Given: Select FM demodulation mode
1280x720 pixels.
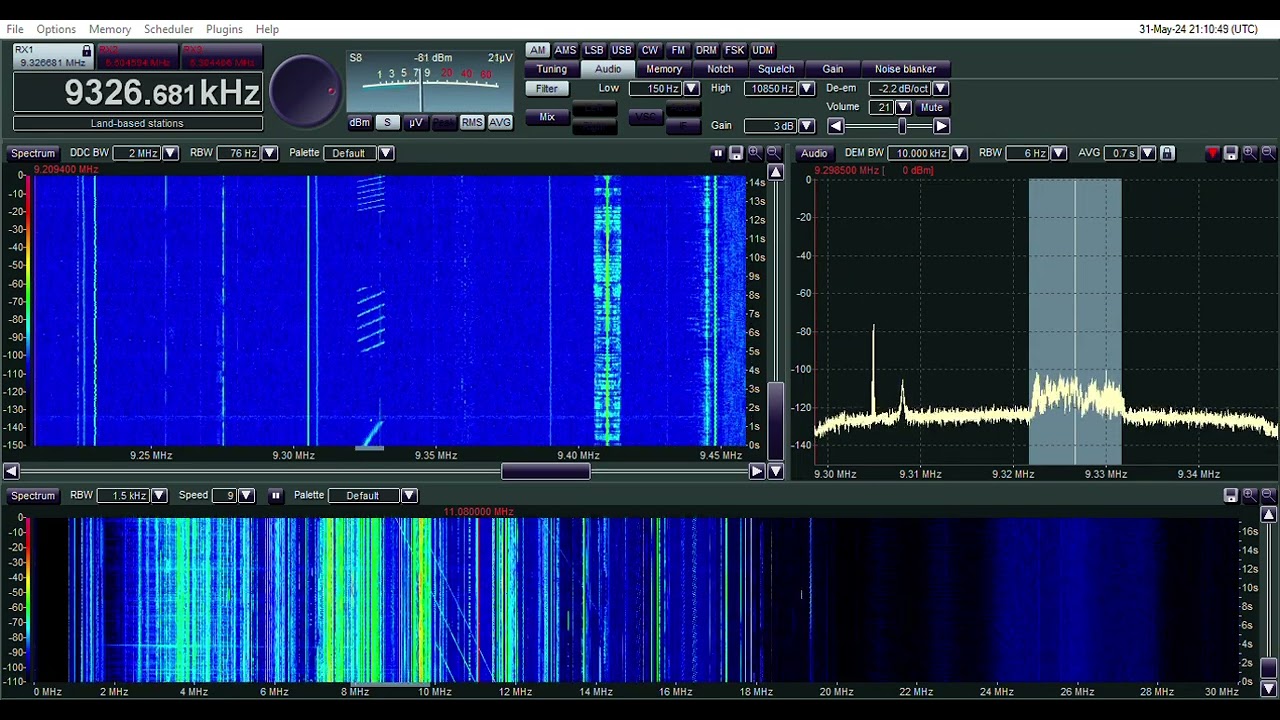Looking at the screenshot, I should tap(678, 50).
